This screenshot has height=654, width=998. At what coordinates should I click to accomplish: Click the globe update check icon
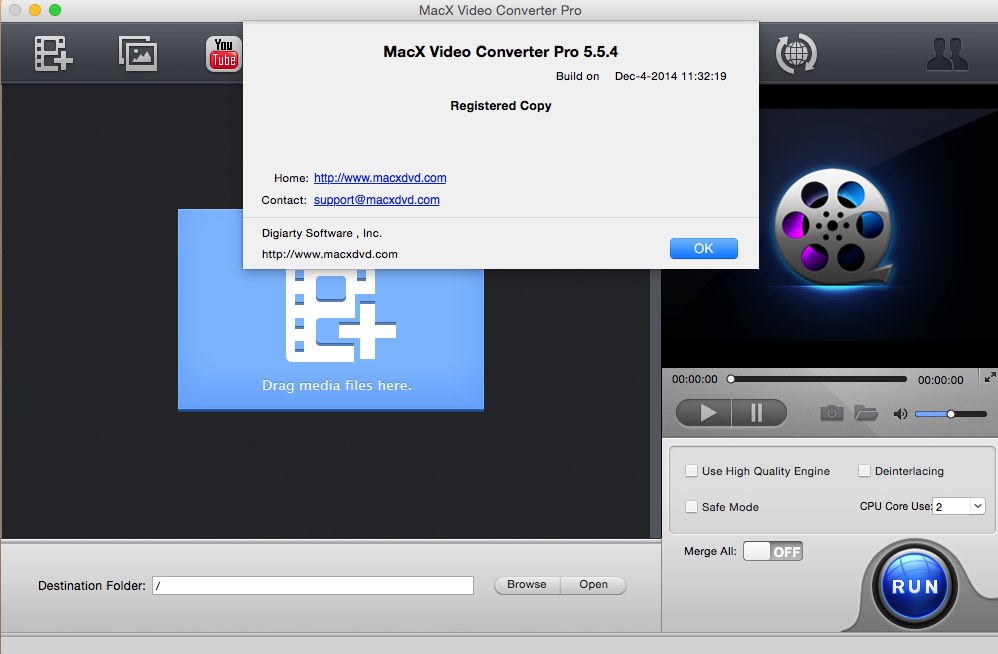(x=796, y=53)
